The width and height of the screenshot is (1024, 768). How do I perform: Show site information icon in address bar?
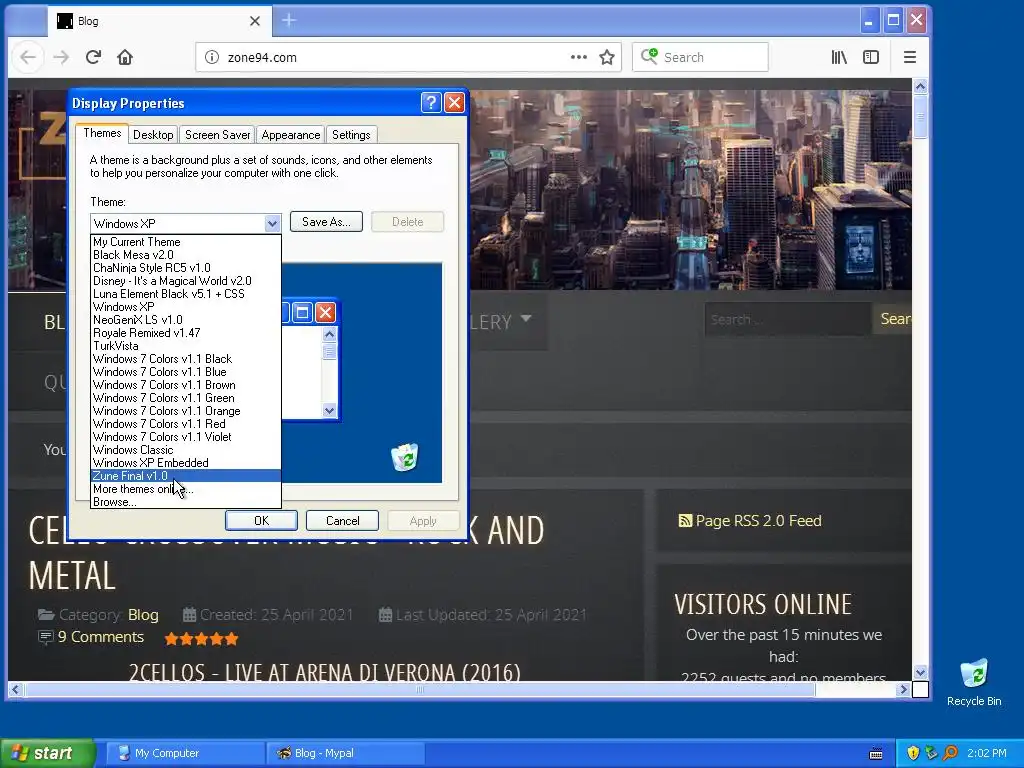point(212,57)
